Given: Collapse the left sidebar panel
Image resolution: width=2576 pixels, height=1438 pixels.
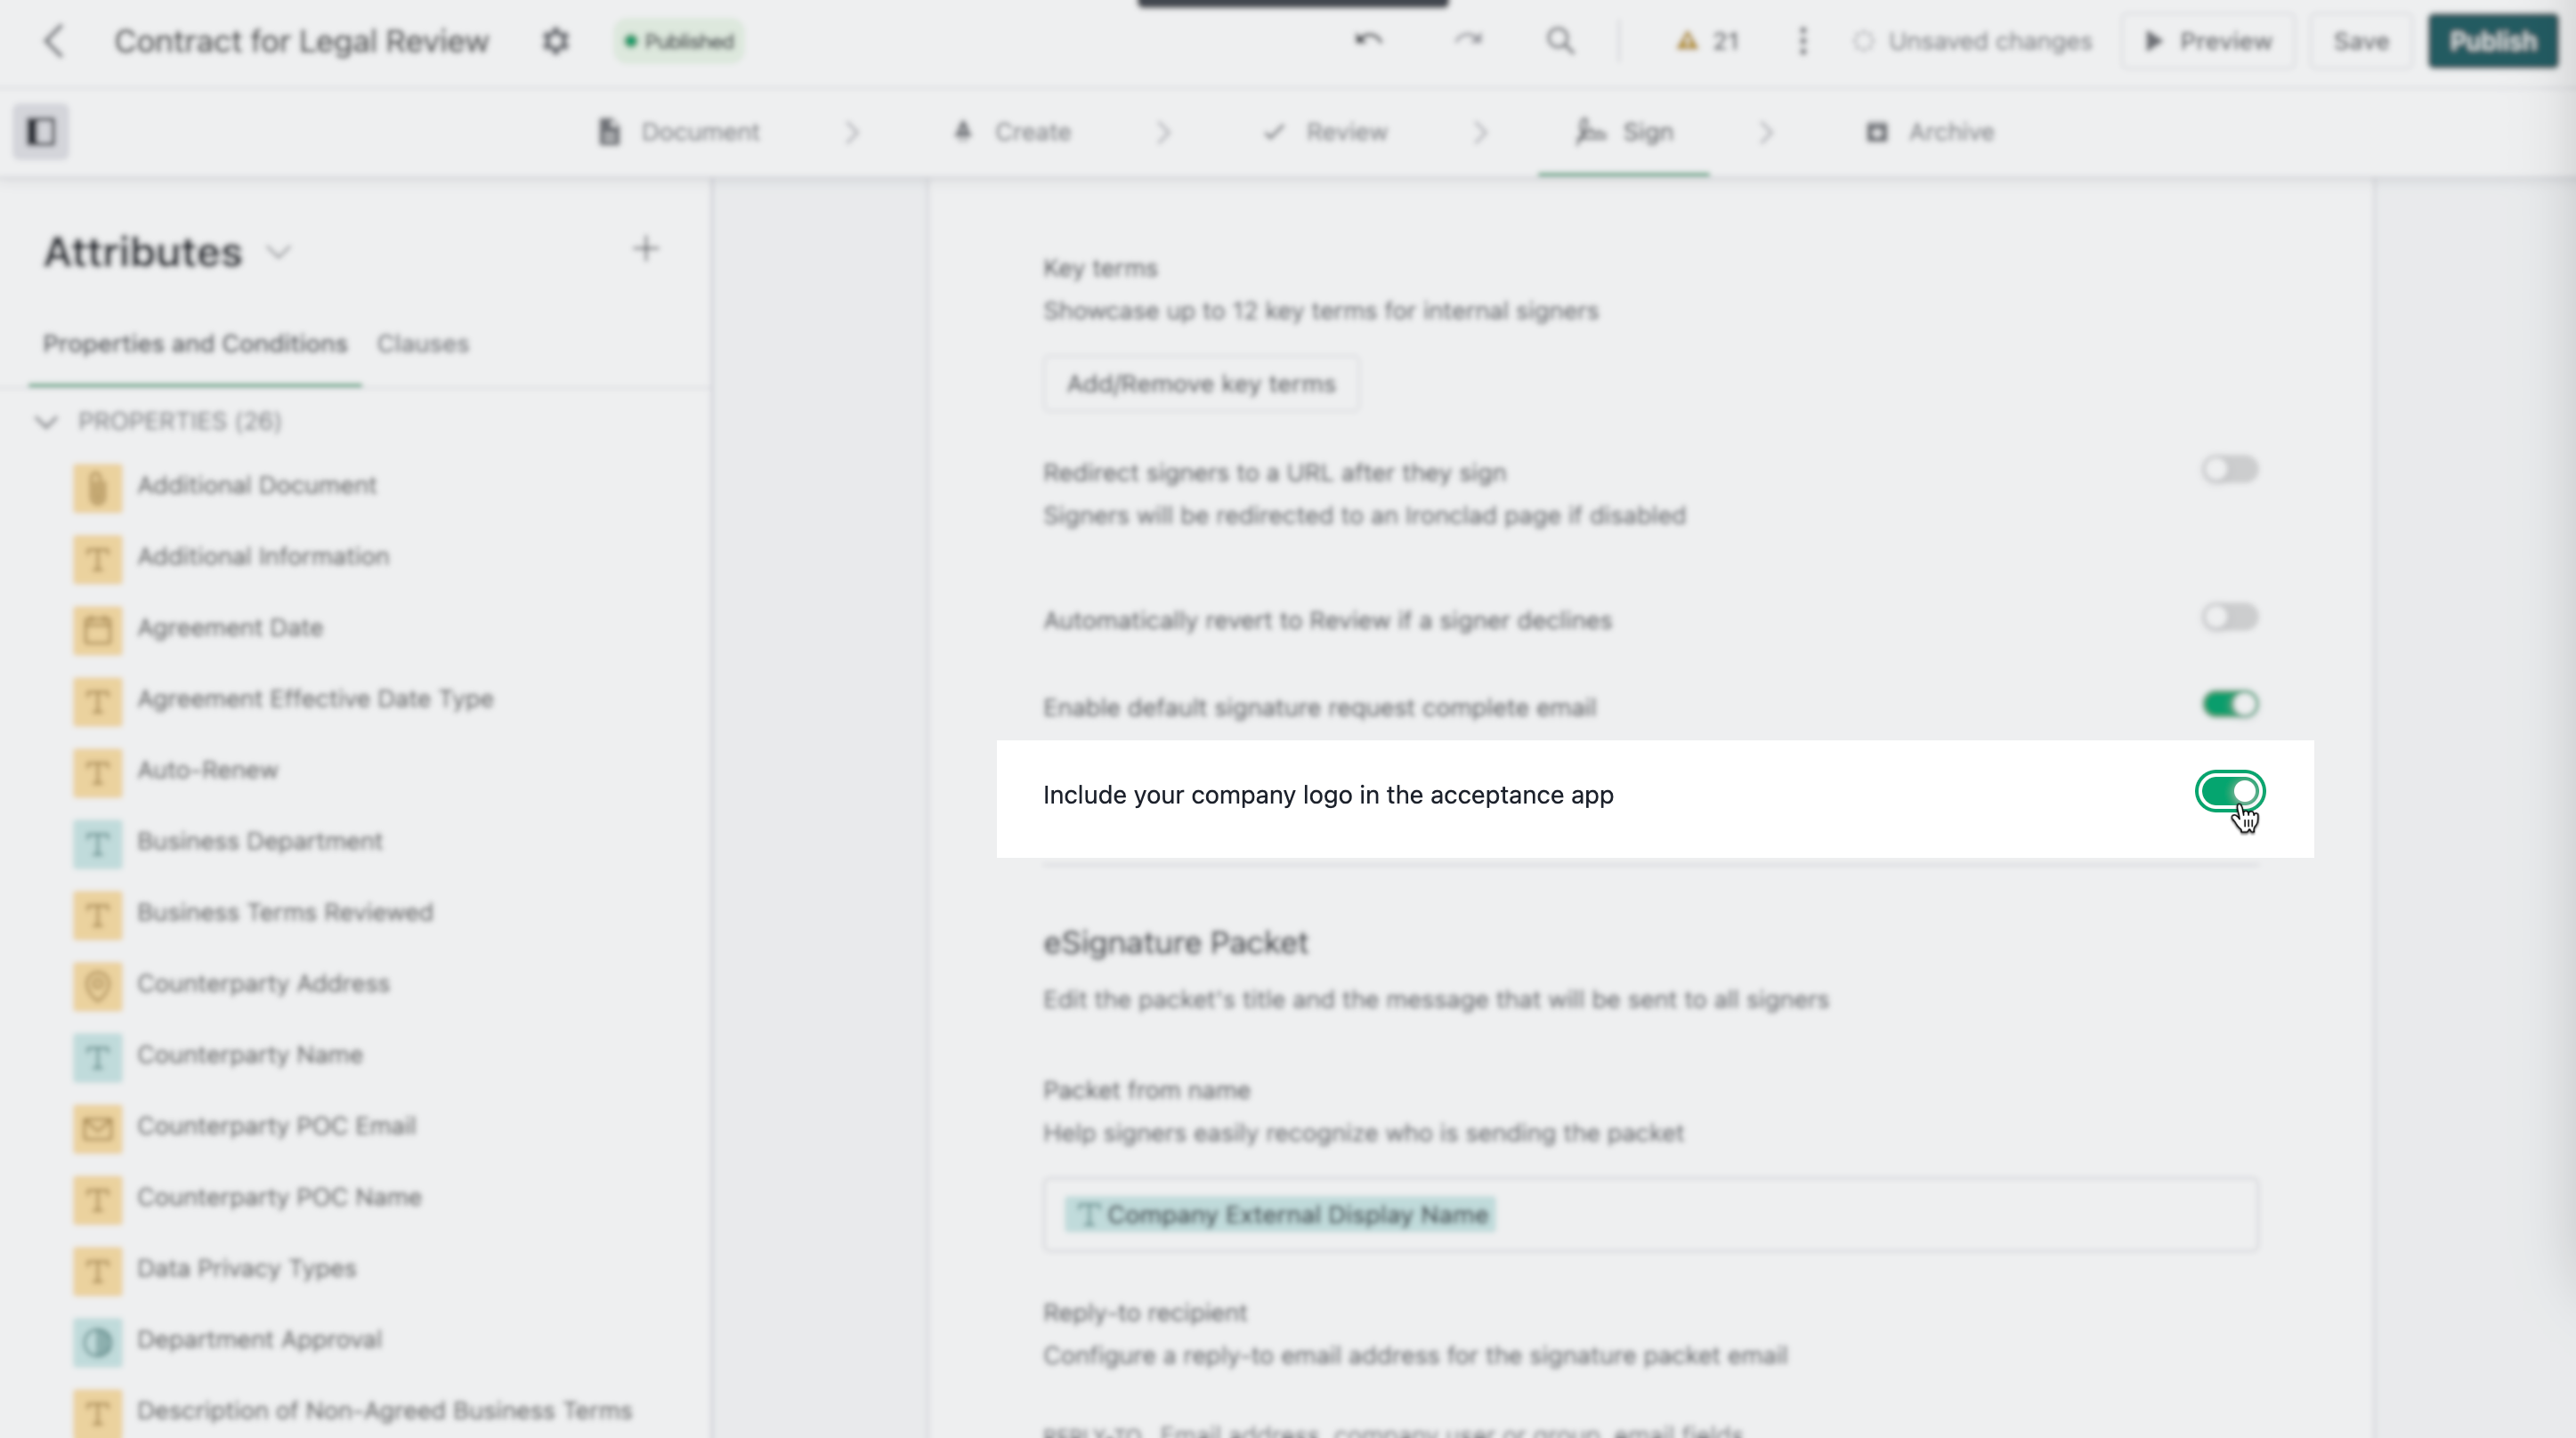Looking at the screenshot, I should coord(40,131).
